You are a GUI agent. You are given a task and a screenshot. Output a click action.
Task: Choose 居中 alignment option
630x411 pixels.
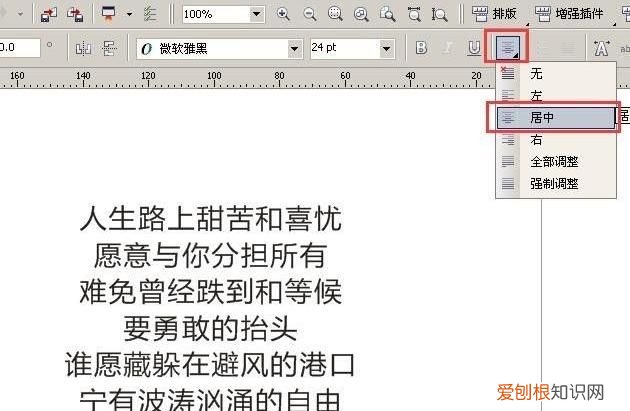[x=556, y=118]
